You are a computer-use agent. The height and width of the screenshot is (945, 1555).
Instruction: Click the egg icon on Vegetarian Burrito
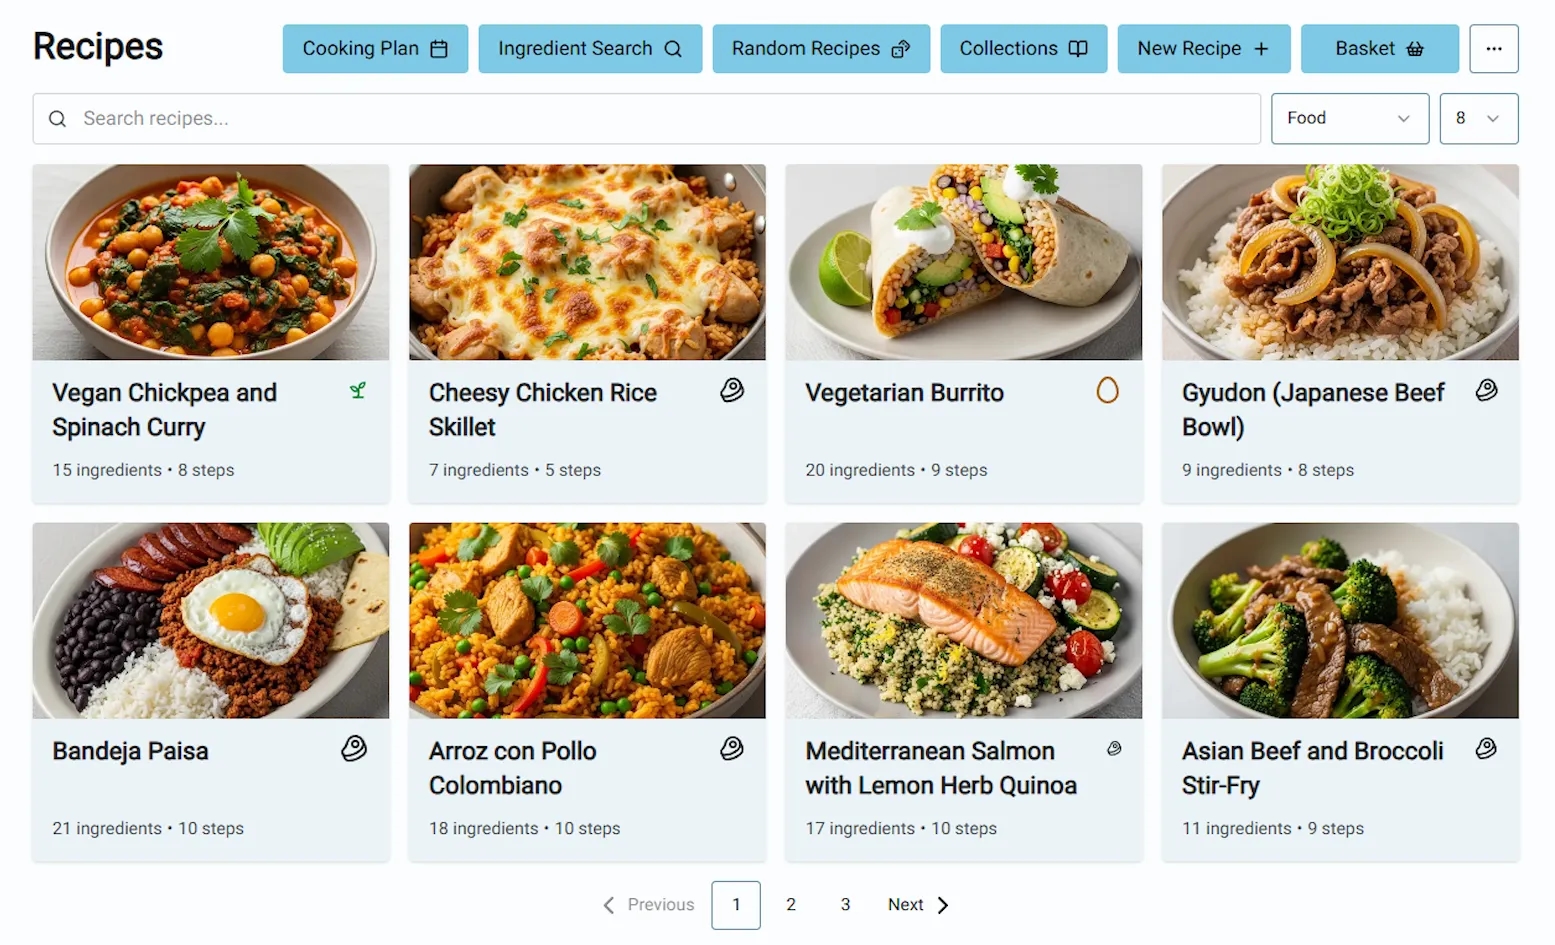pos(1107,390)
